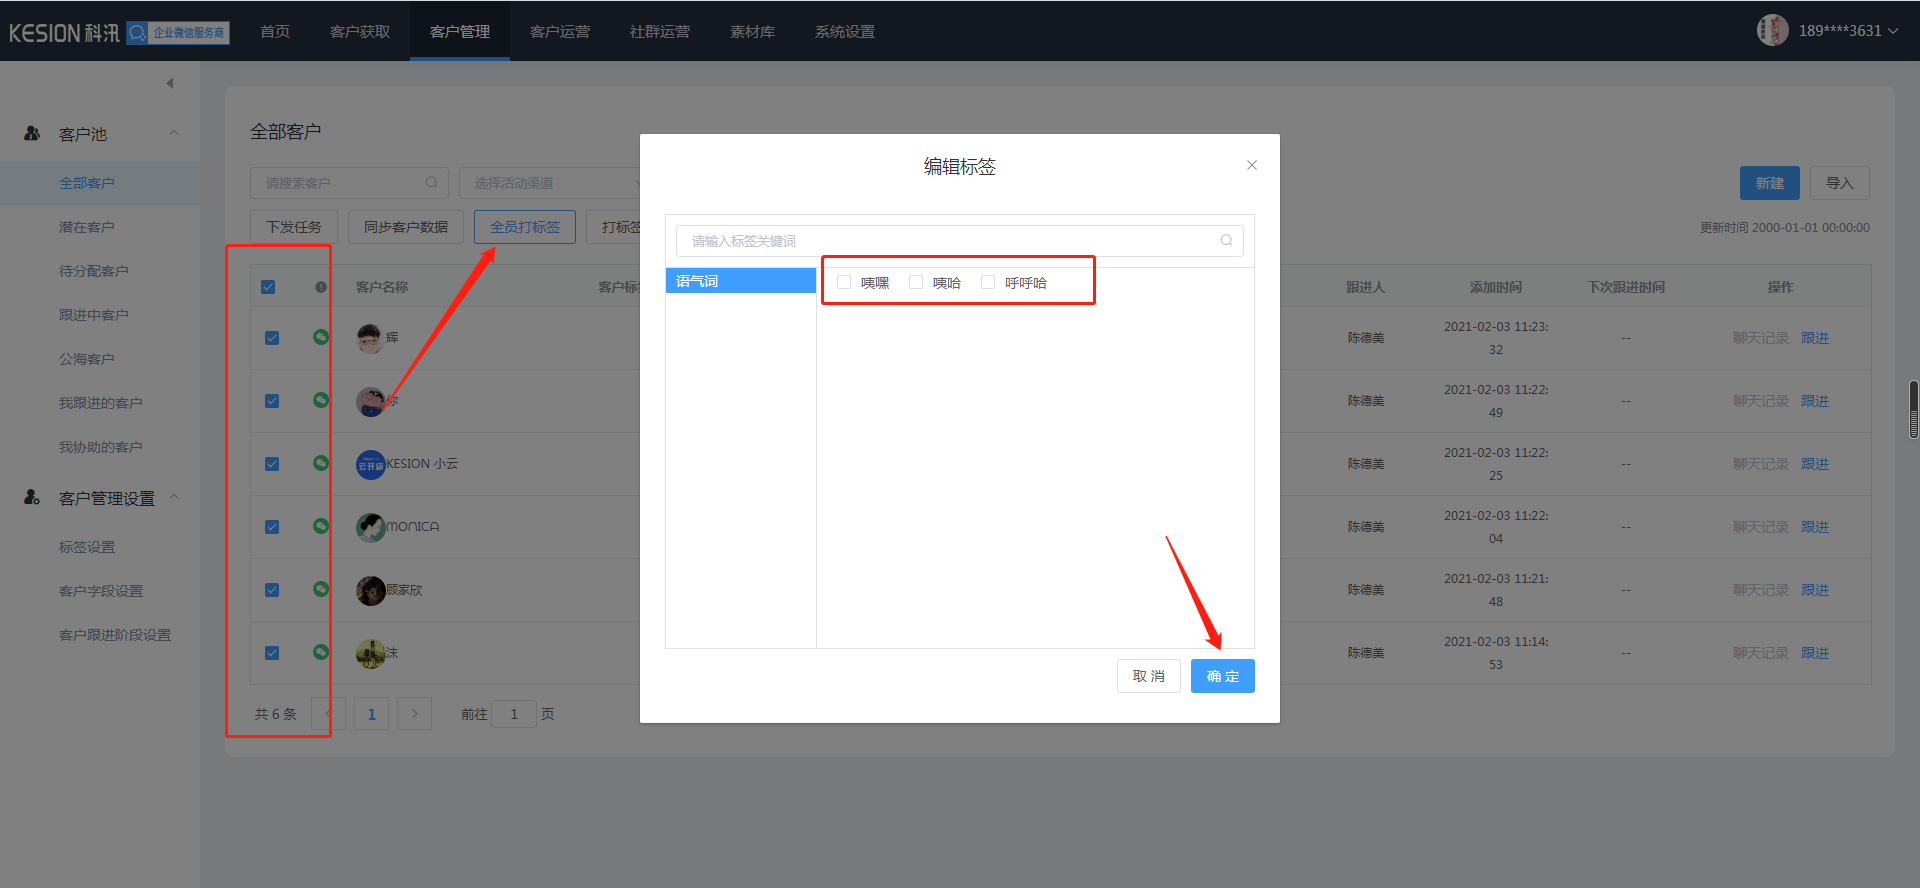This screenshot has height=888, width=1920.
Task: Open the account dropdown 189****3631
Action: coord(1847,31)
